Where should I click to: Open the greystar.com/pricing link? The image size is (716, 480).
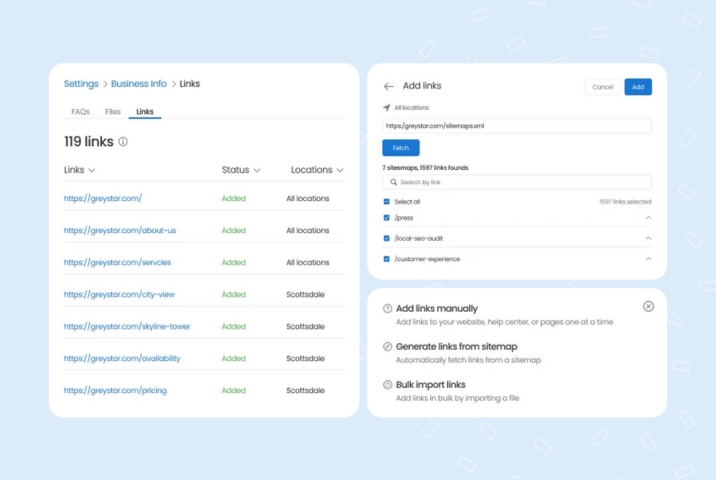click(115, 390)
